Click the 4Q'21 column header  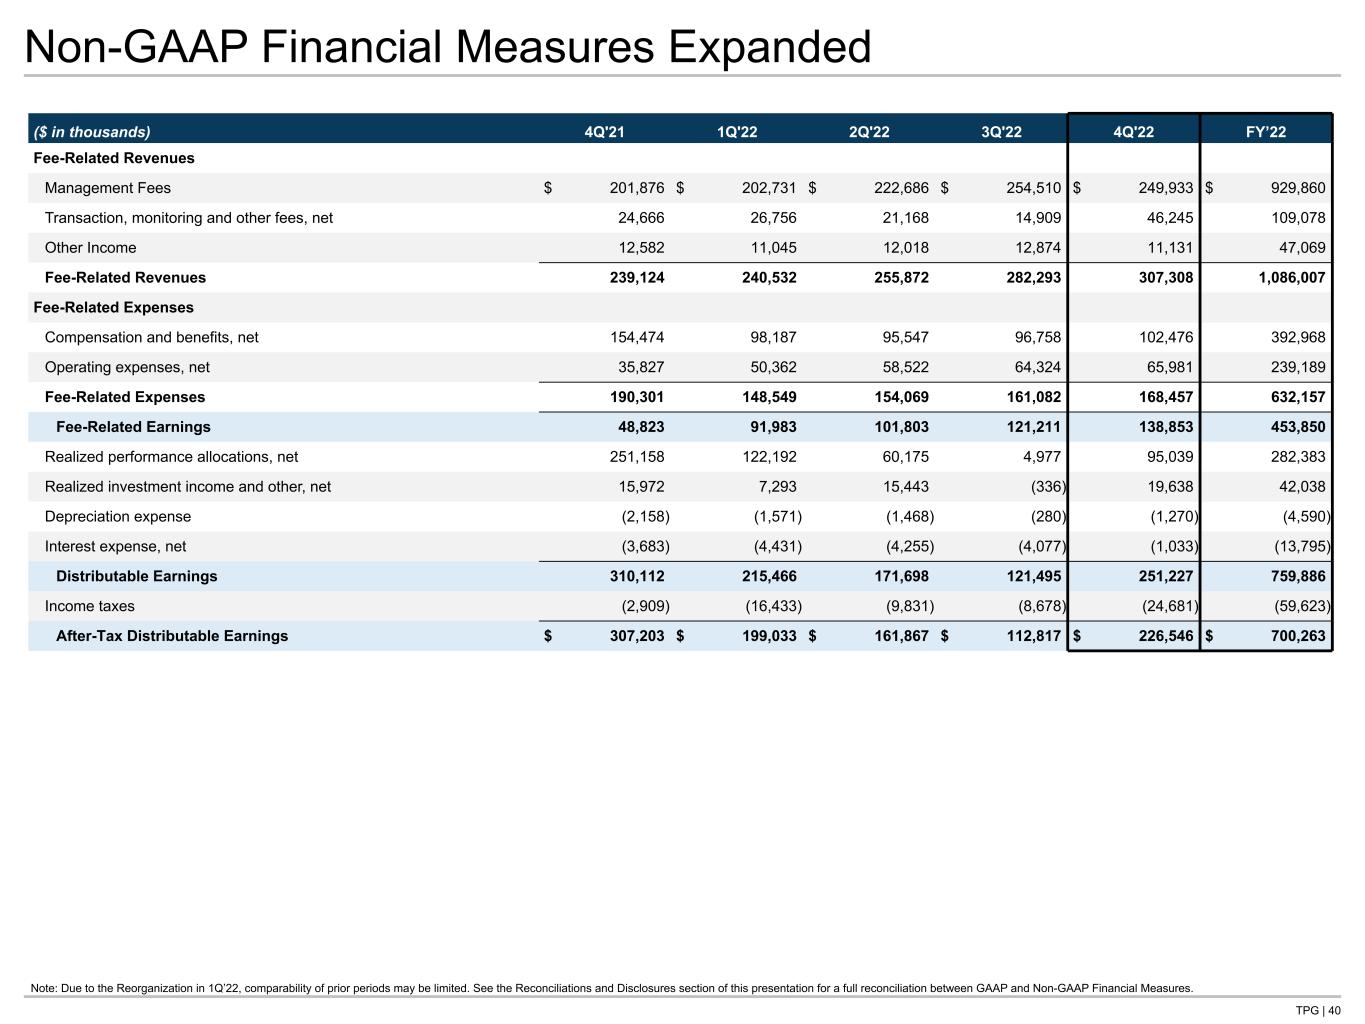pyautogui.click(x=604, y=132)
